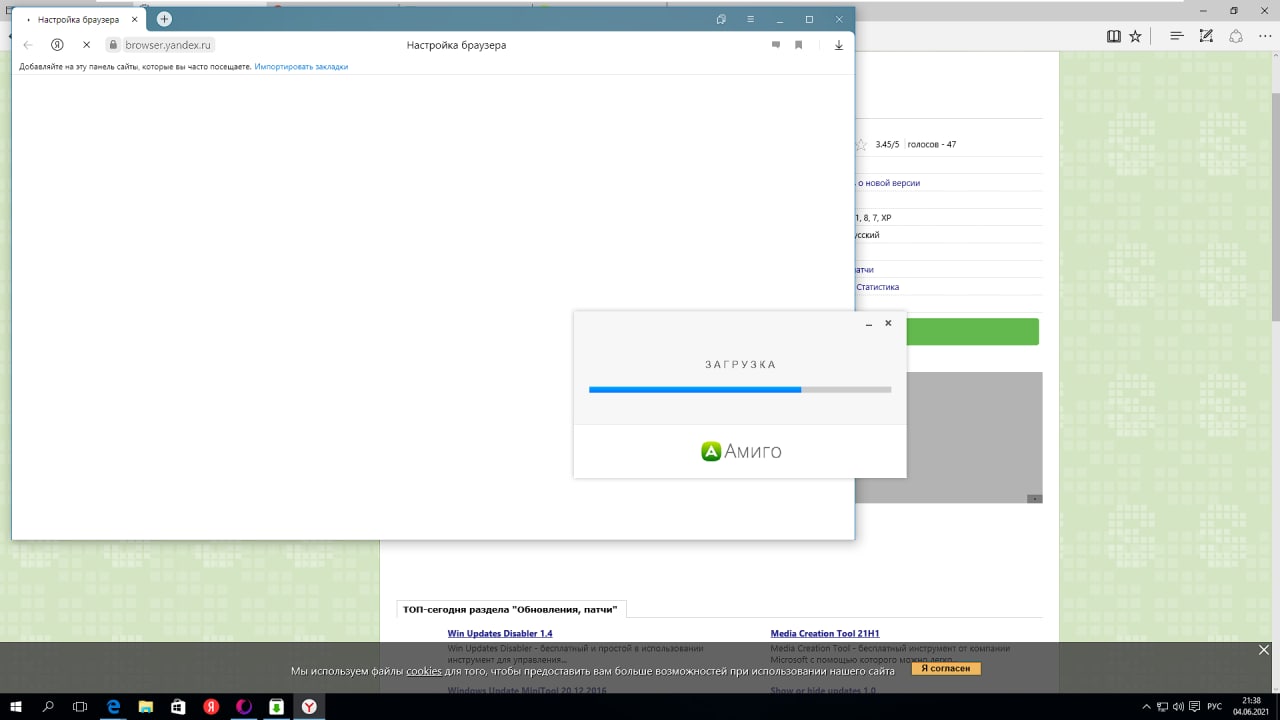The height and width of the screenshot is (720, 1280).
Task: Open the reviews speech-bubble icon in Yandex address bar
Action: [x=776, y=45]
